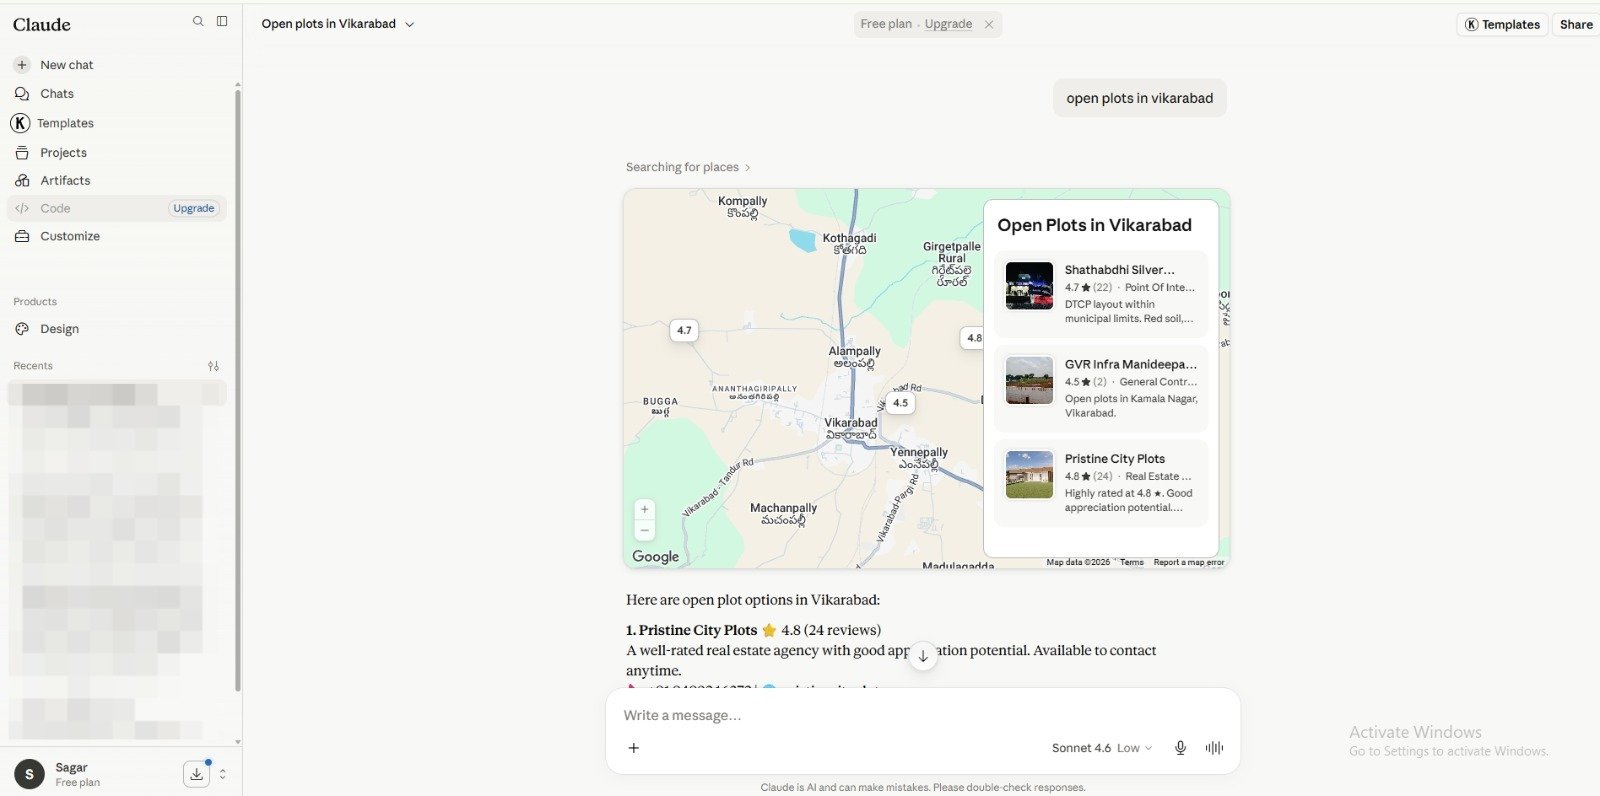This screenshot has width=1600, height=796.
Task: Open the Pristine City Plots thumbnail
Action: (x=1029, y=474)
